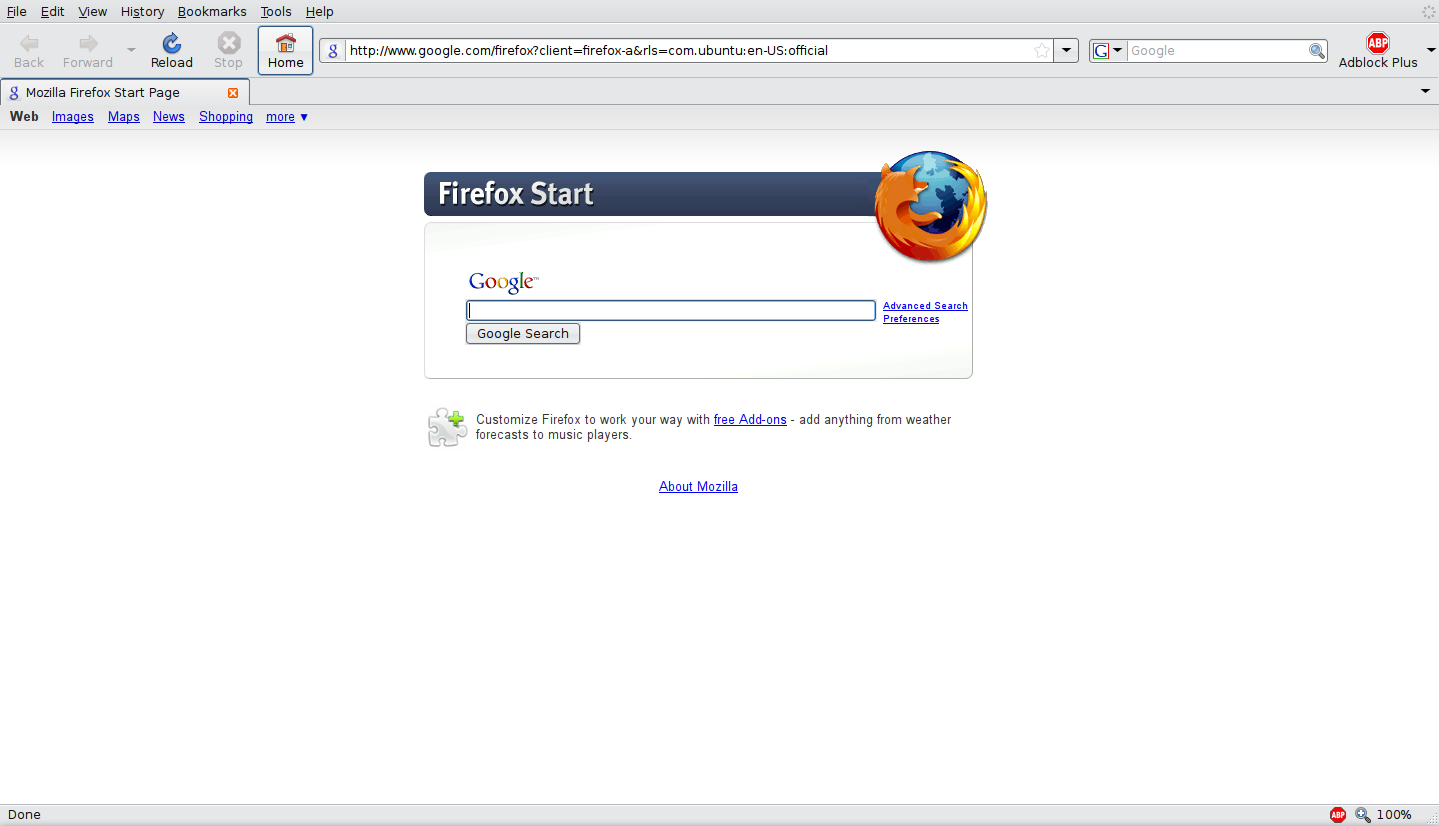Click the Google Search button
The width and height of the screenshot is (1439, 826).
pyautogui.click(x=523, y=334)
